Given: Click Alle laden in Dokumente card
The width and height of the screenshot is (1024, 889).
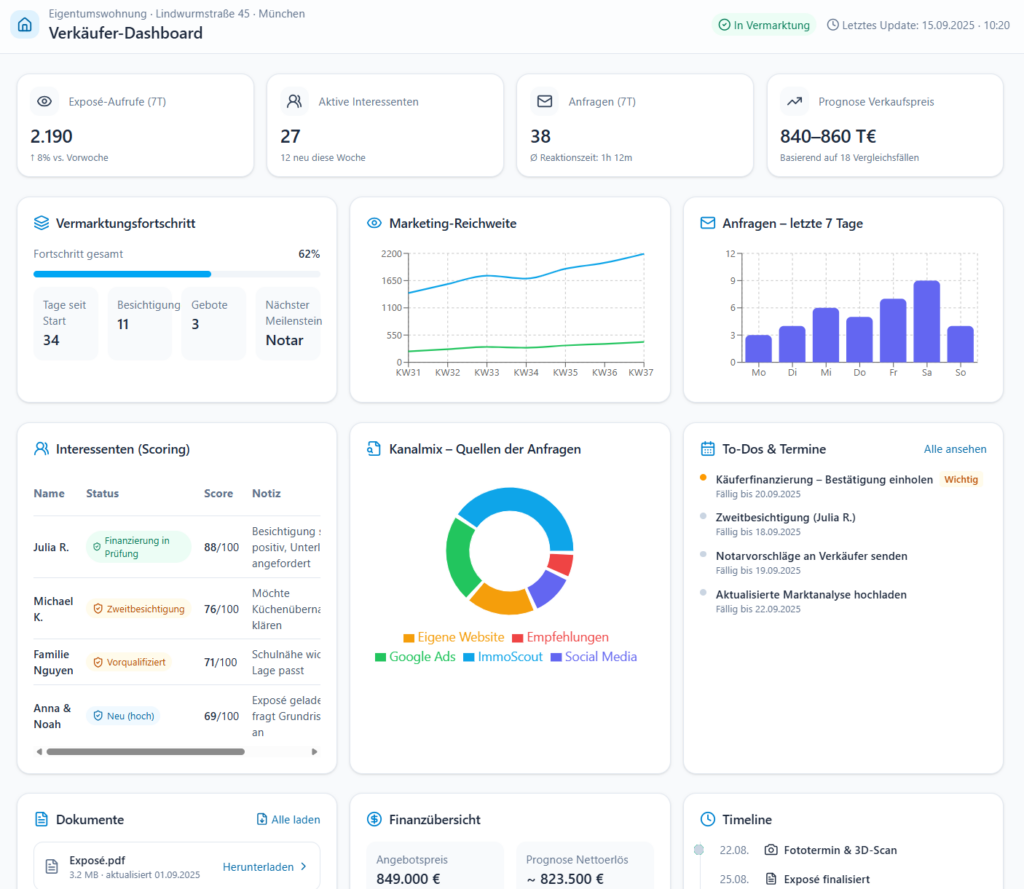Looking at the screenshot, I should point(288,819).
